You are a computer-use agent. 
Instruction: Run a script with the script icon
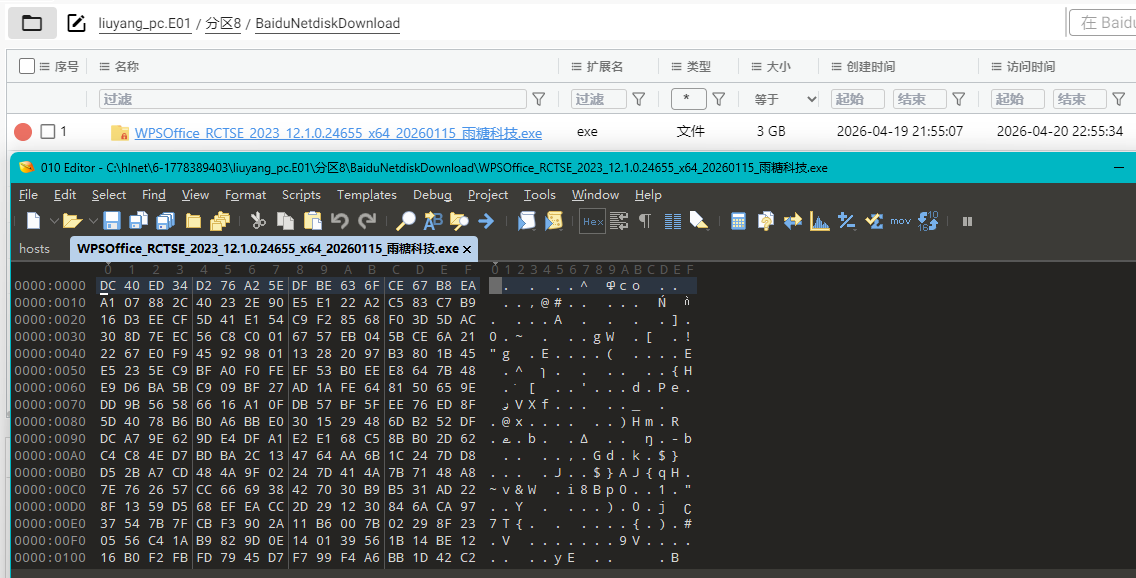[x=527, y=221]
